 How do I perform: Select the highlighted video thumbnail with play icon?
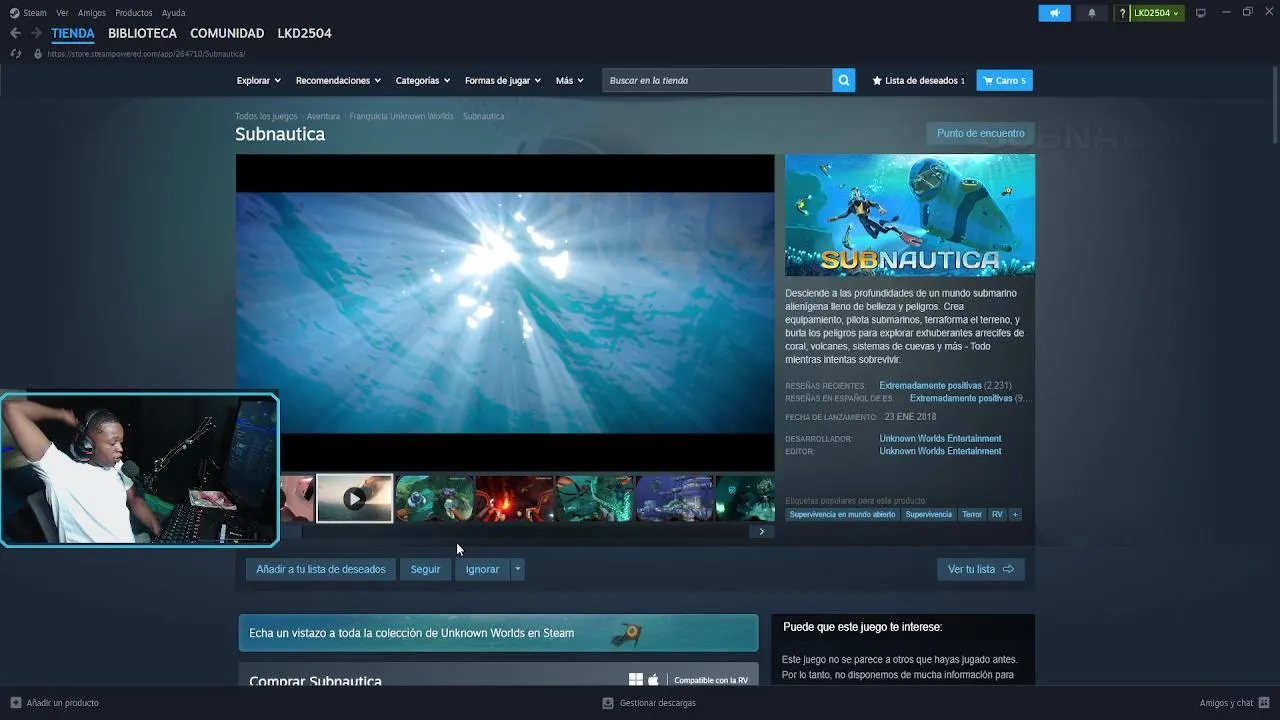355,498
